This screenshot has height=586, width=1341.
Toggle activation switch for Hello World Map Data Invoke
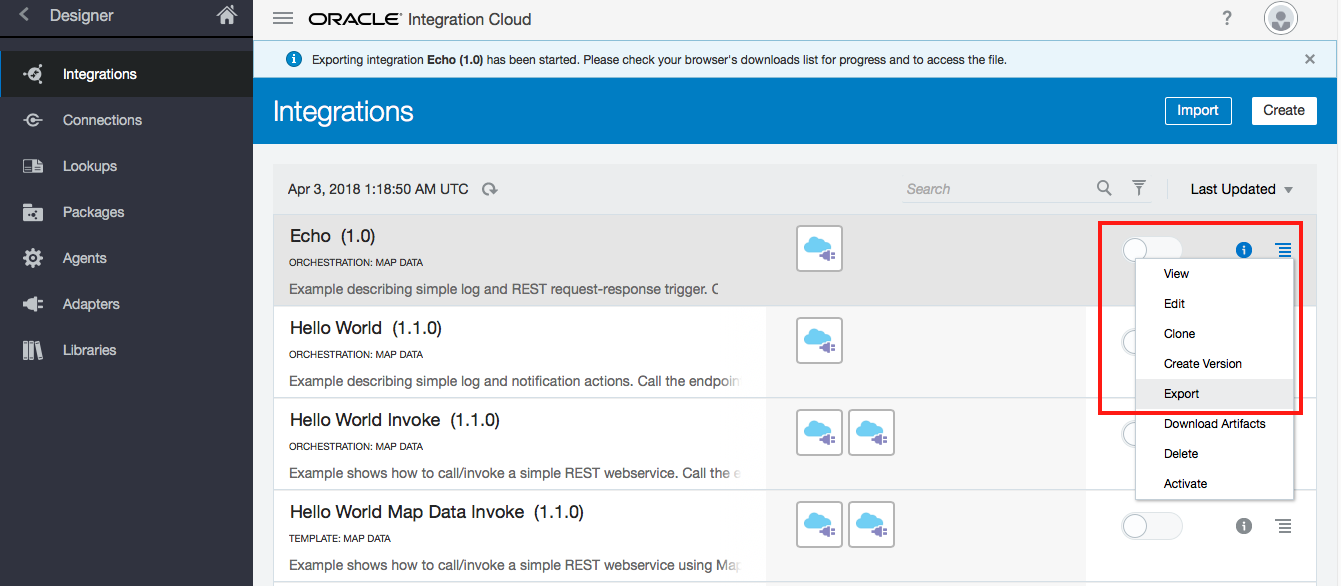pos(1151,526)
